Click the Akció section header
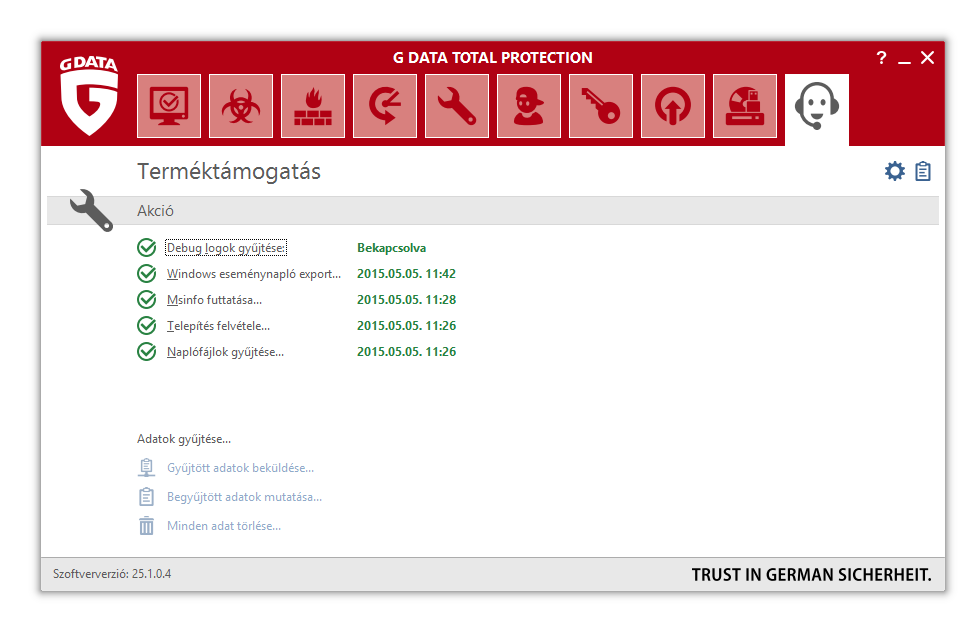 click(x=493, y=211)
